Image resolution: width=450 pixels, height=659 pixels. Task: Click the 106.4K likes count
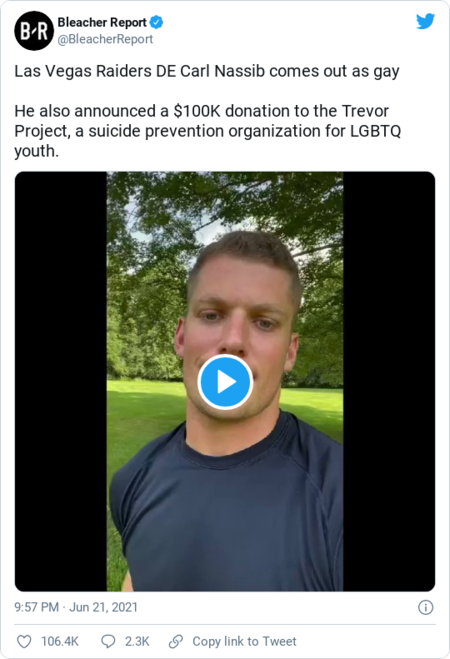click(60, 641)
